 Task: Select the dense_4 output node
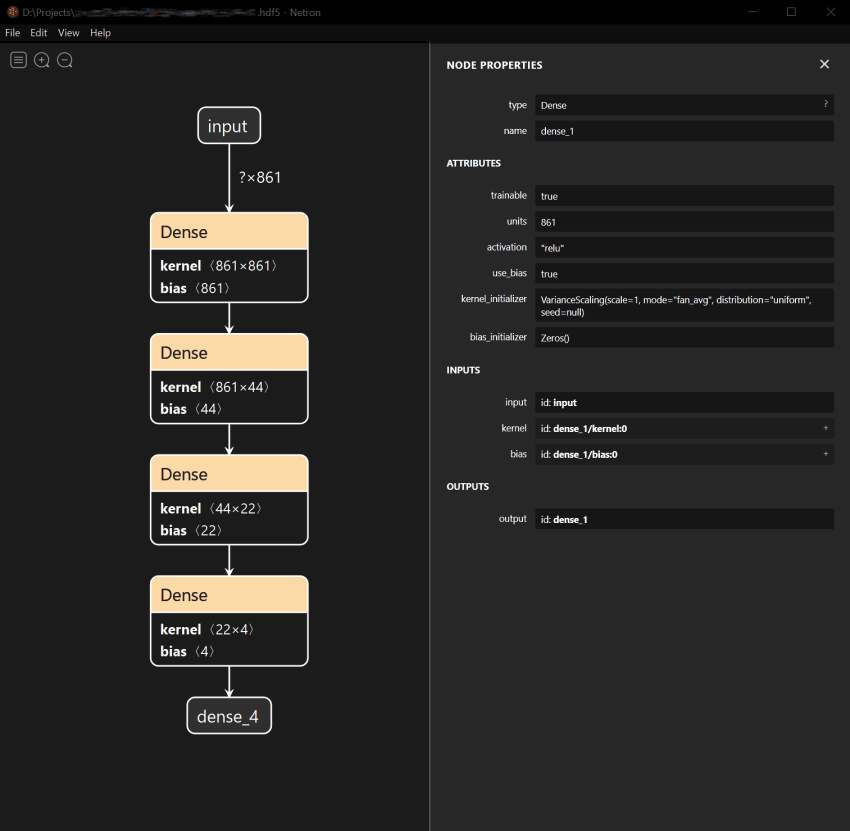tap(228, 716)
